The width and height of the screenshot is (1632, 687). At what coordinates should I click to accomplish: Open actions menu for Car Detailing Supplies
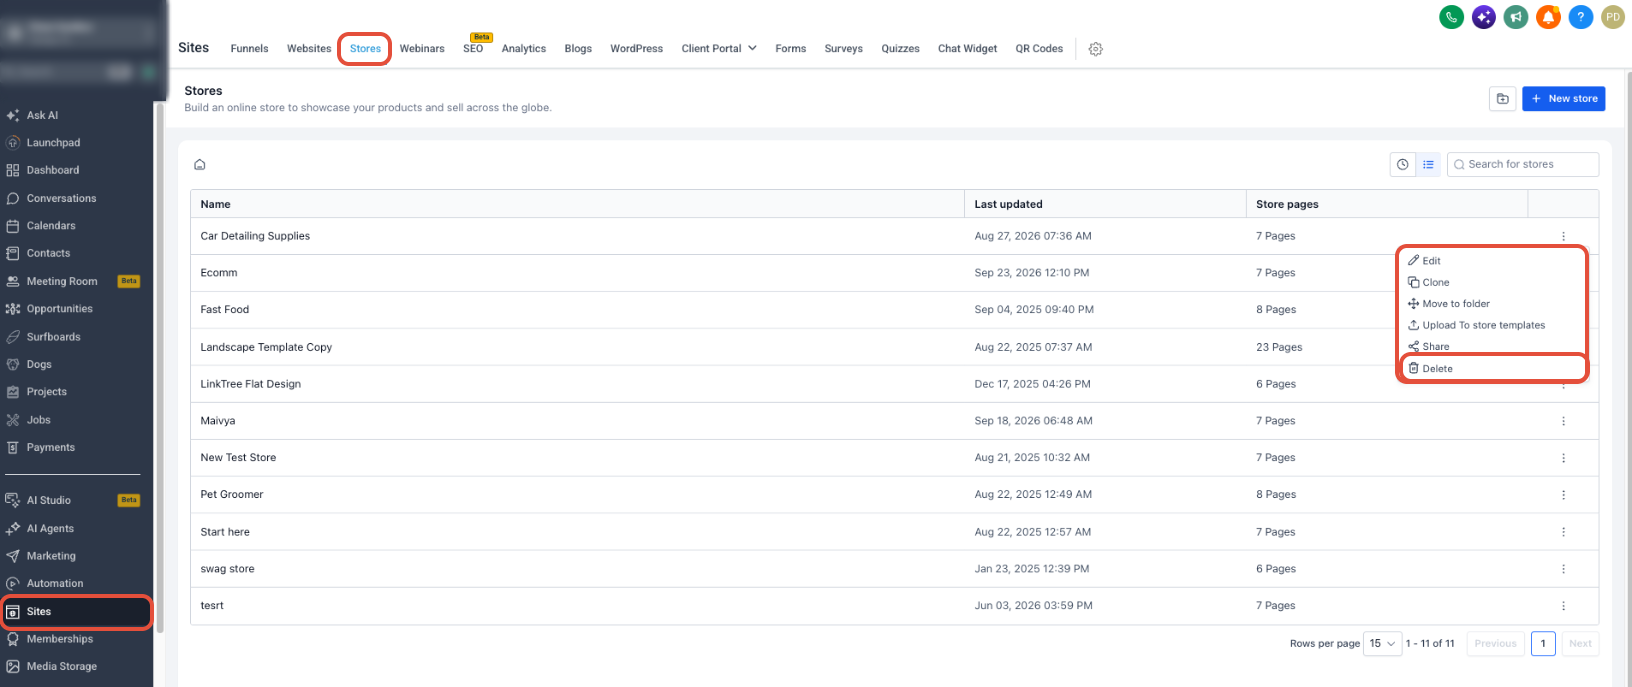click(x=1563, y=237)
